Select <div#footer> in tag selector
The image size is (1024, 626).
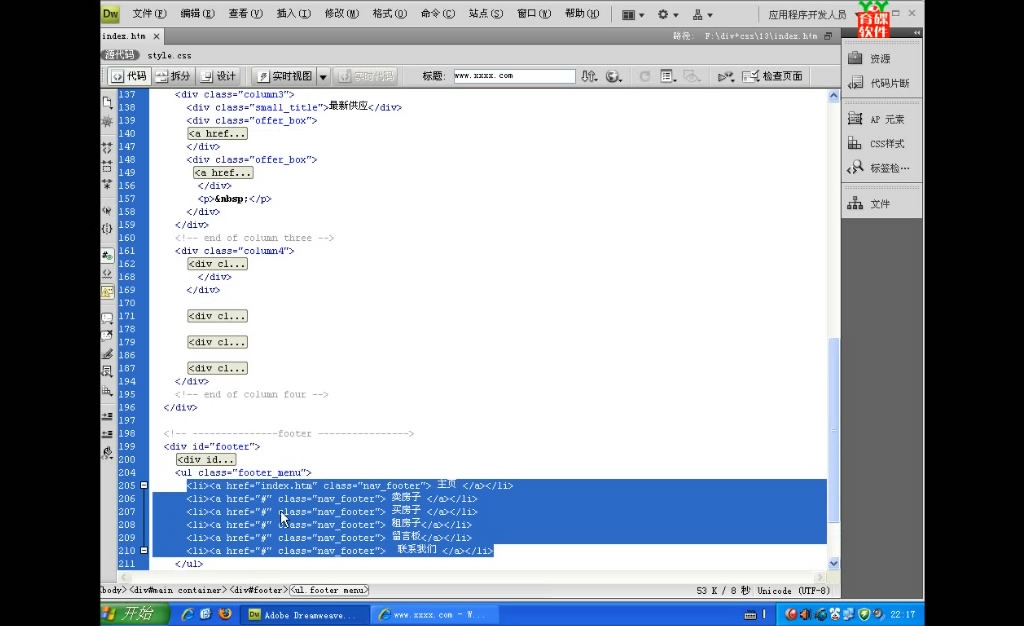[259, 590]
